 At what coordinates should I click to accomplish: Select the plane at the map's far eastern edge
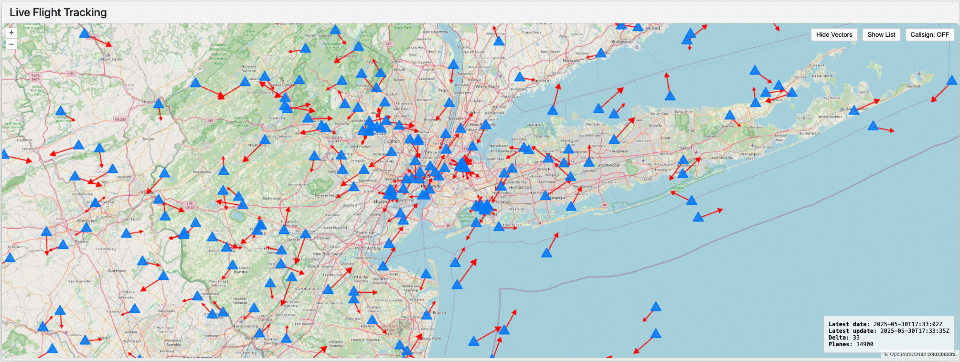click(951, 80)
